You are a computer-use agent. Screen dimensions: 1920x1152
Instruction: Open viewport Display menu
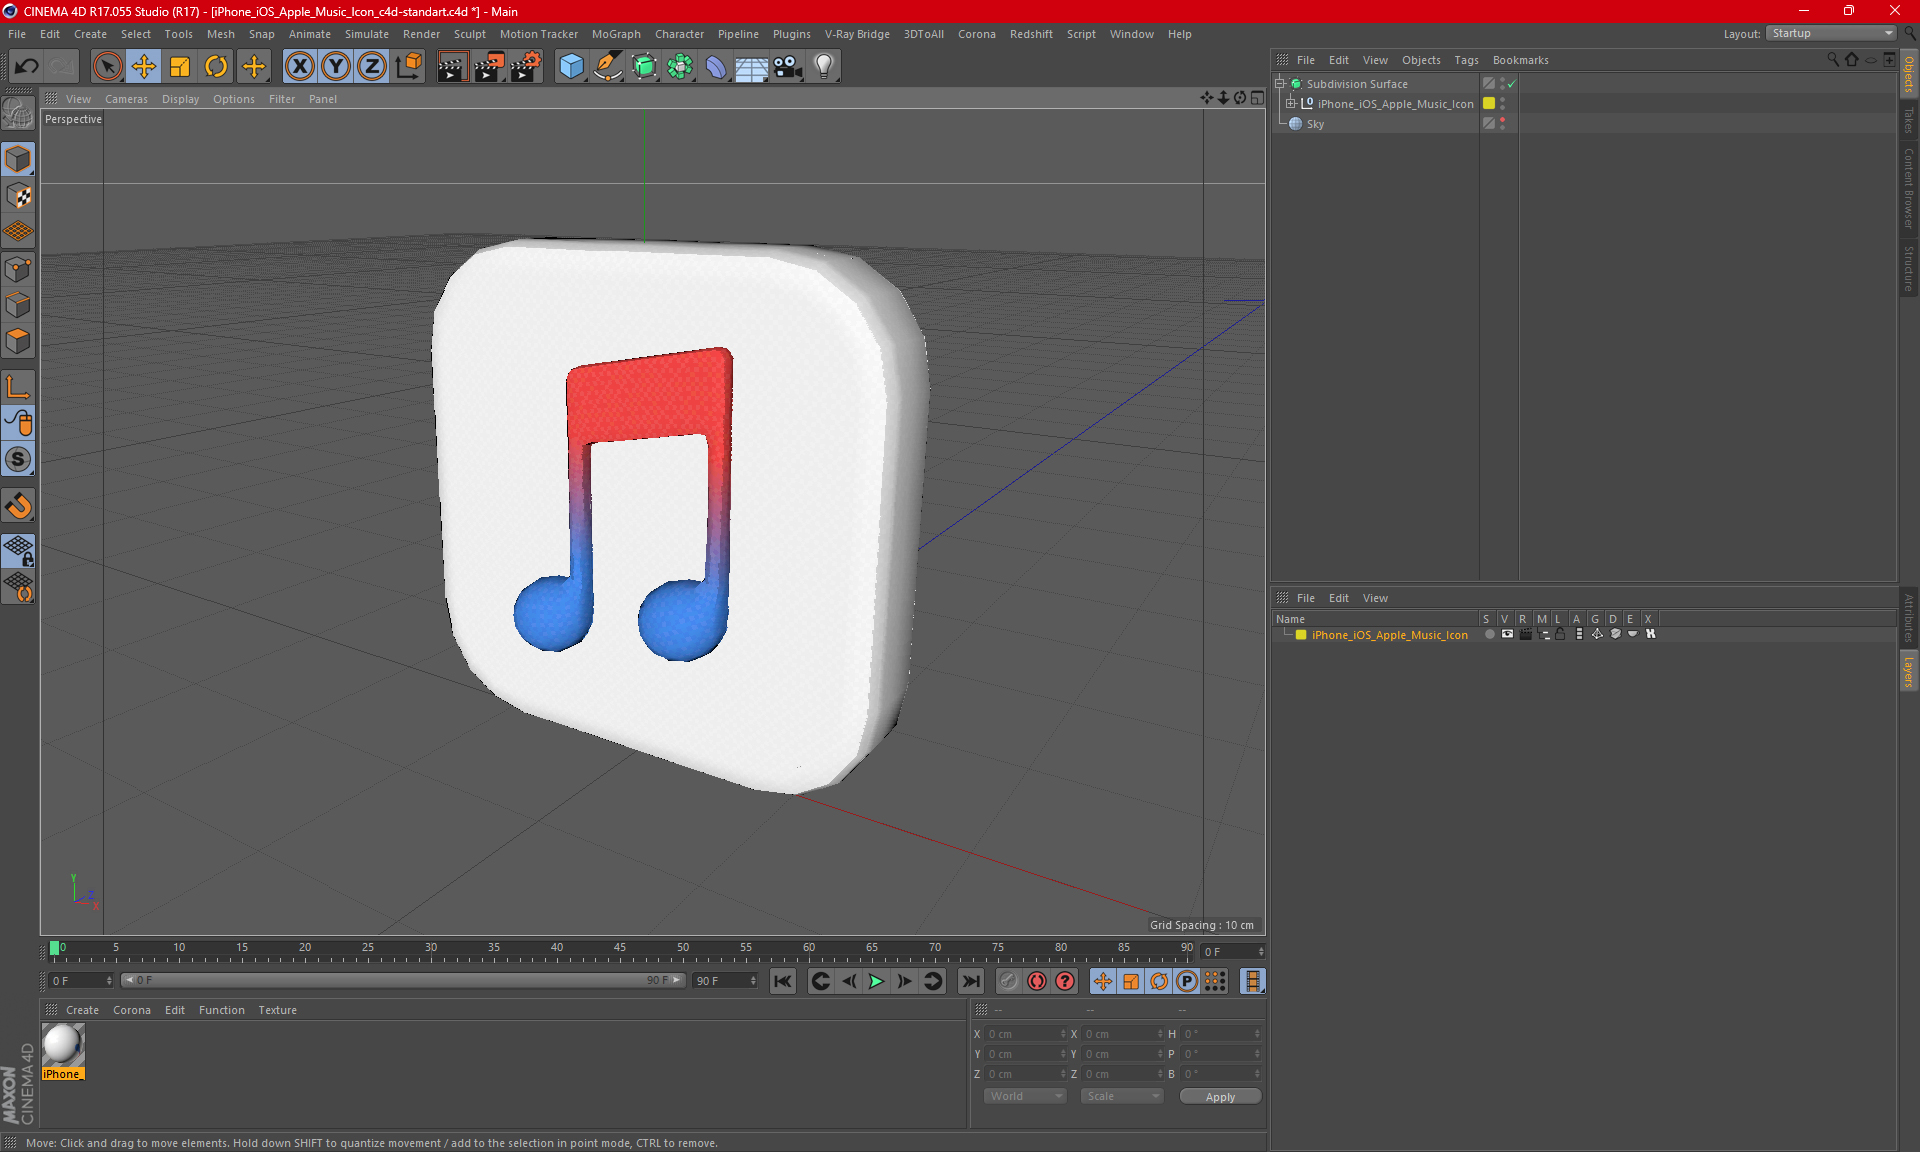tap(180, 99)
